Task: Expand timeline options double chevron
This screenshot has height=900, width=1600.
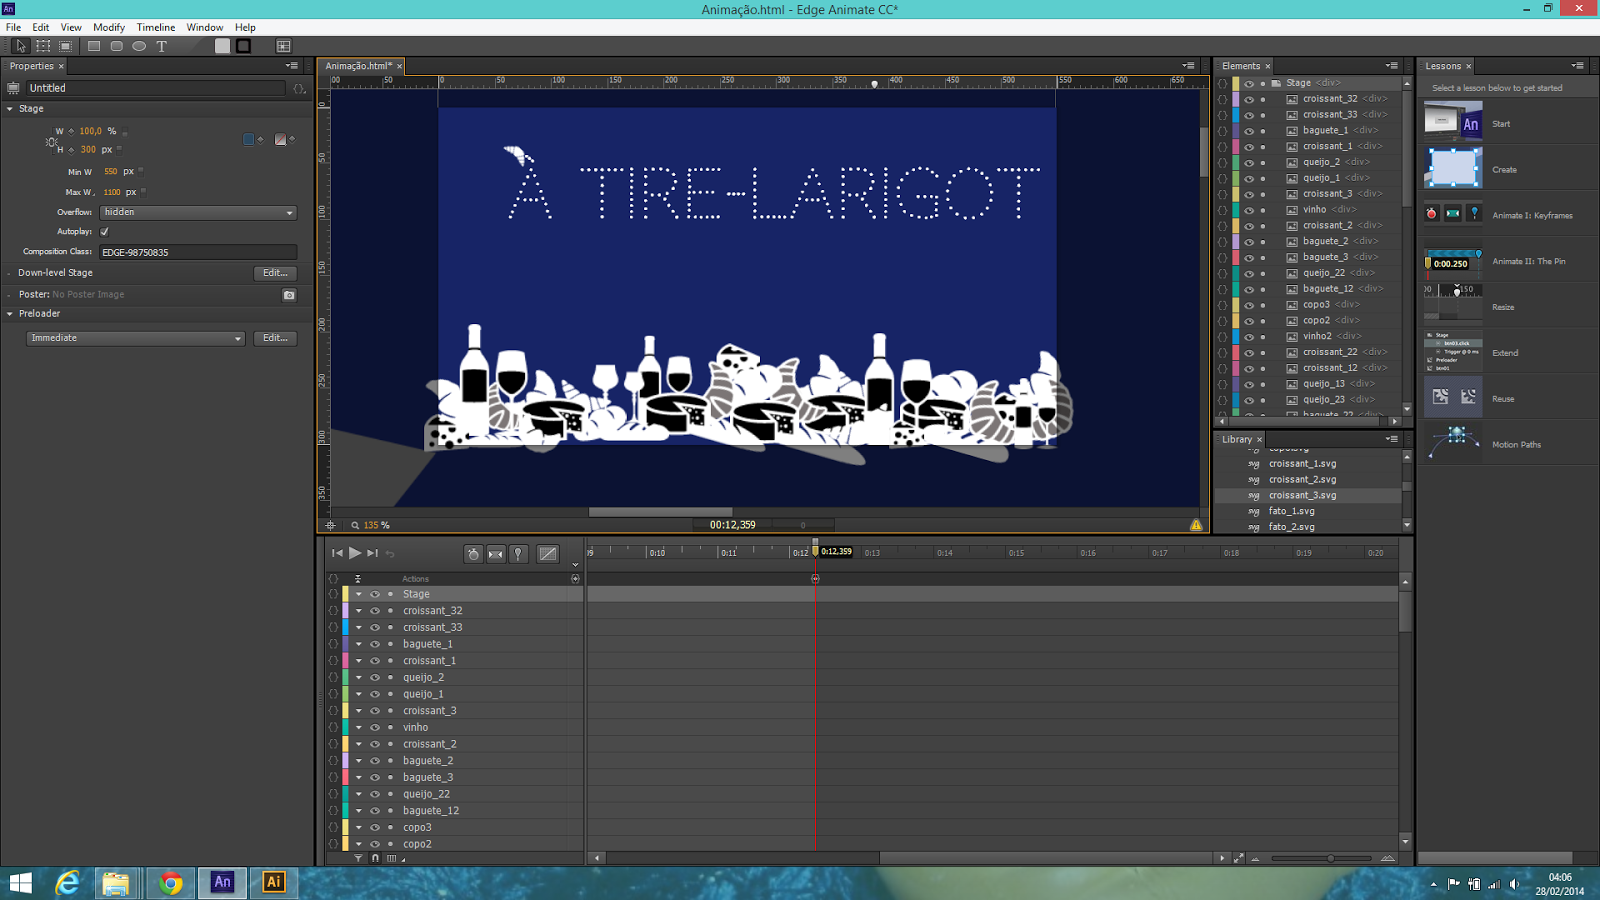Action: pos(575,565)
